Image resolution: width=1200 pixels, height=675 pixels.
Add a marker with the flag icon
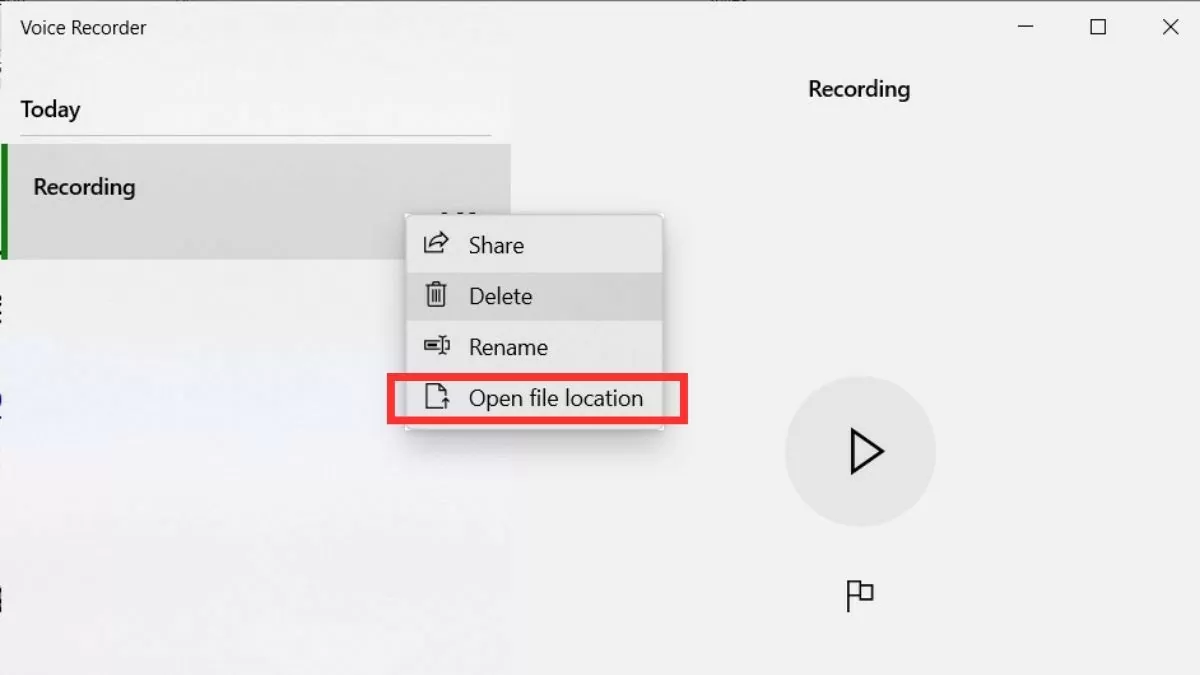pos(860,596)
